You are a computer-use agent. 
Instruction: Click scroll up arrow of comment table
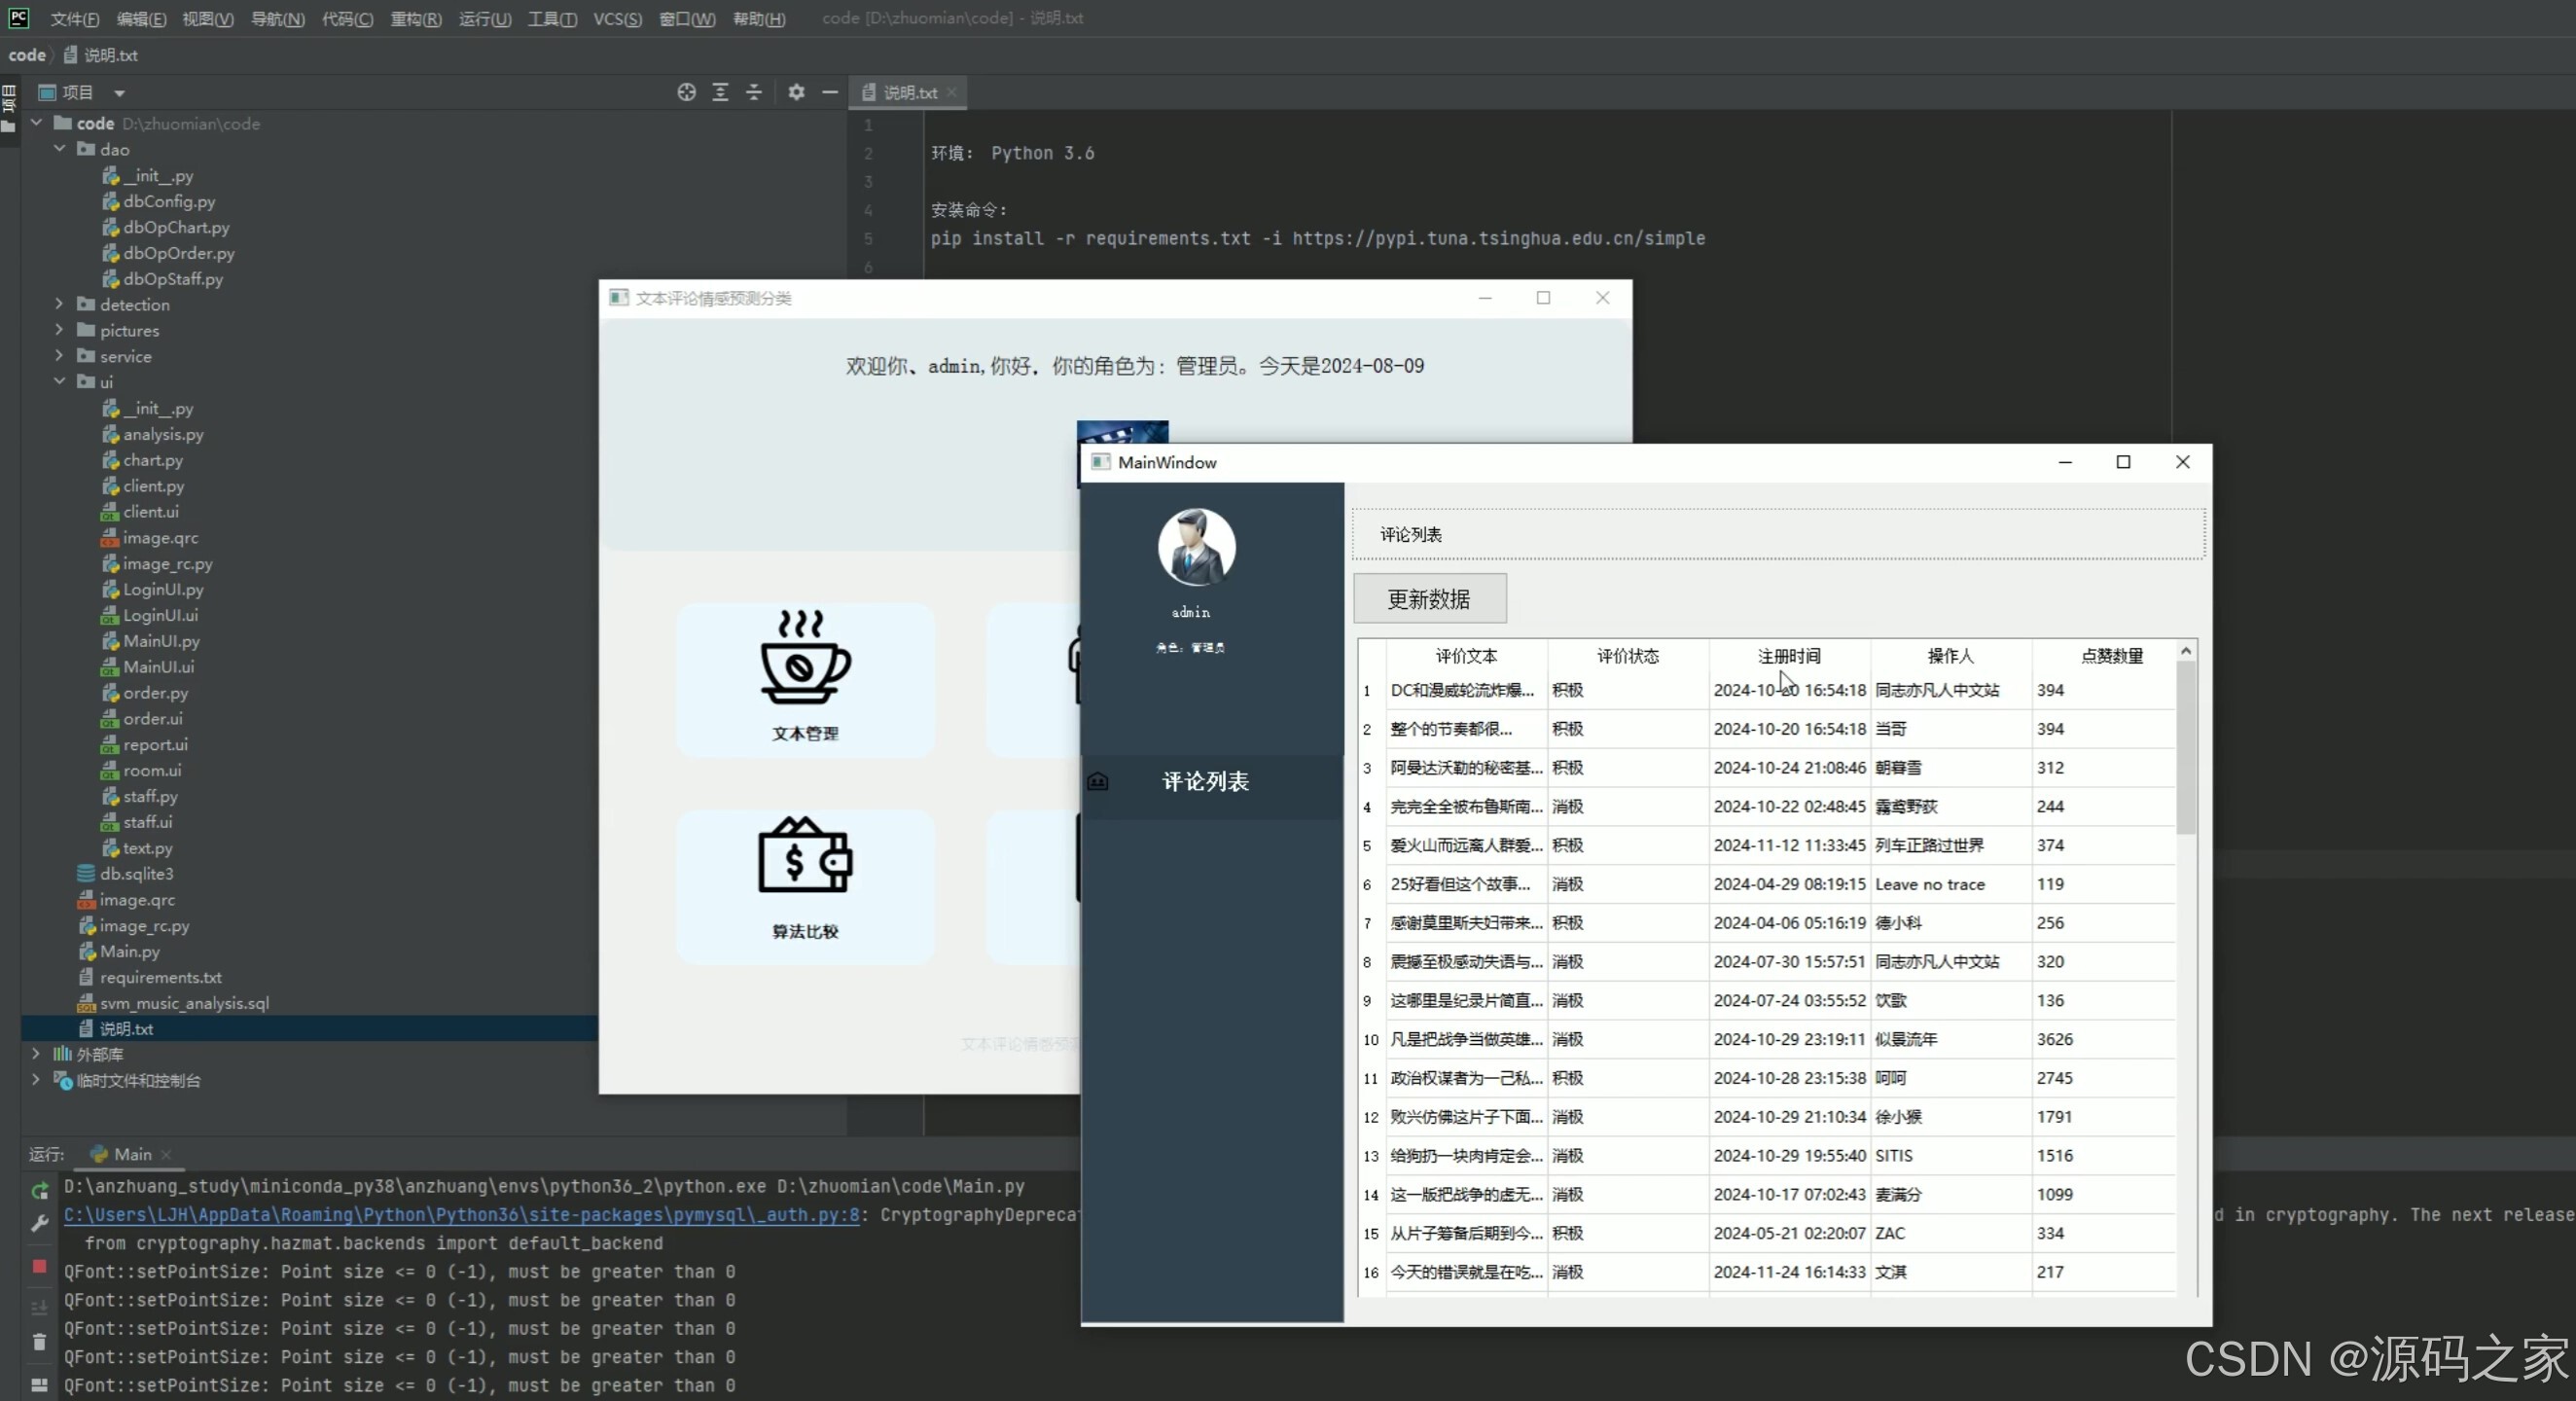[2186, 651]
